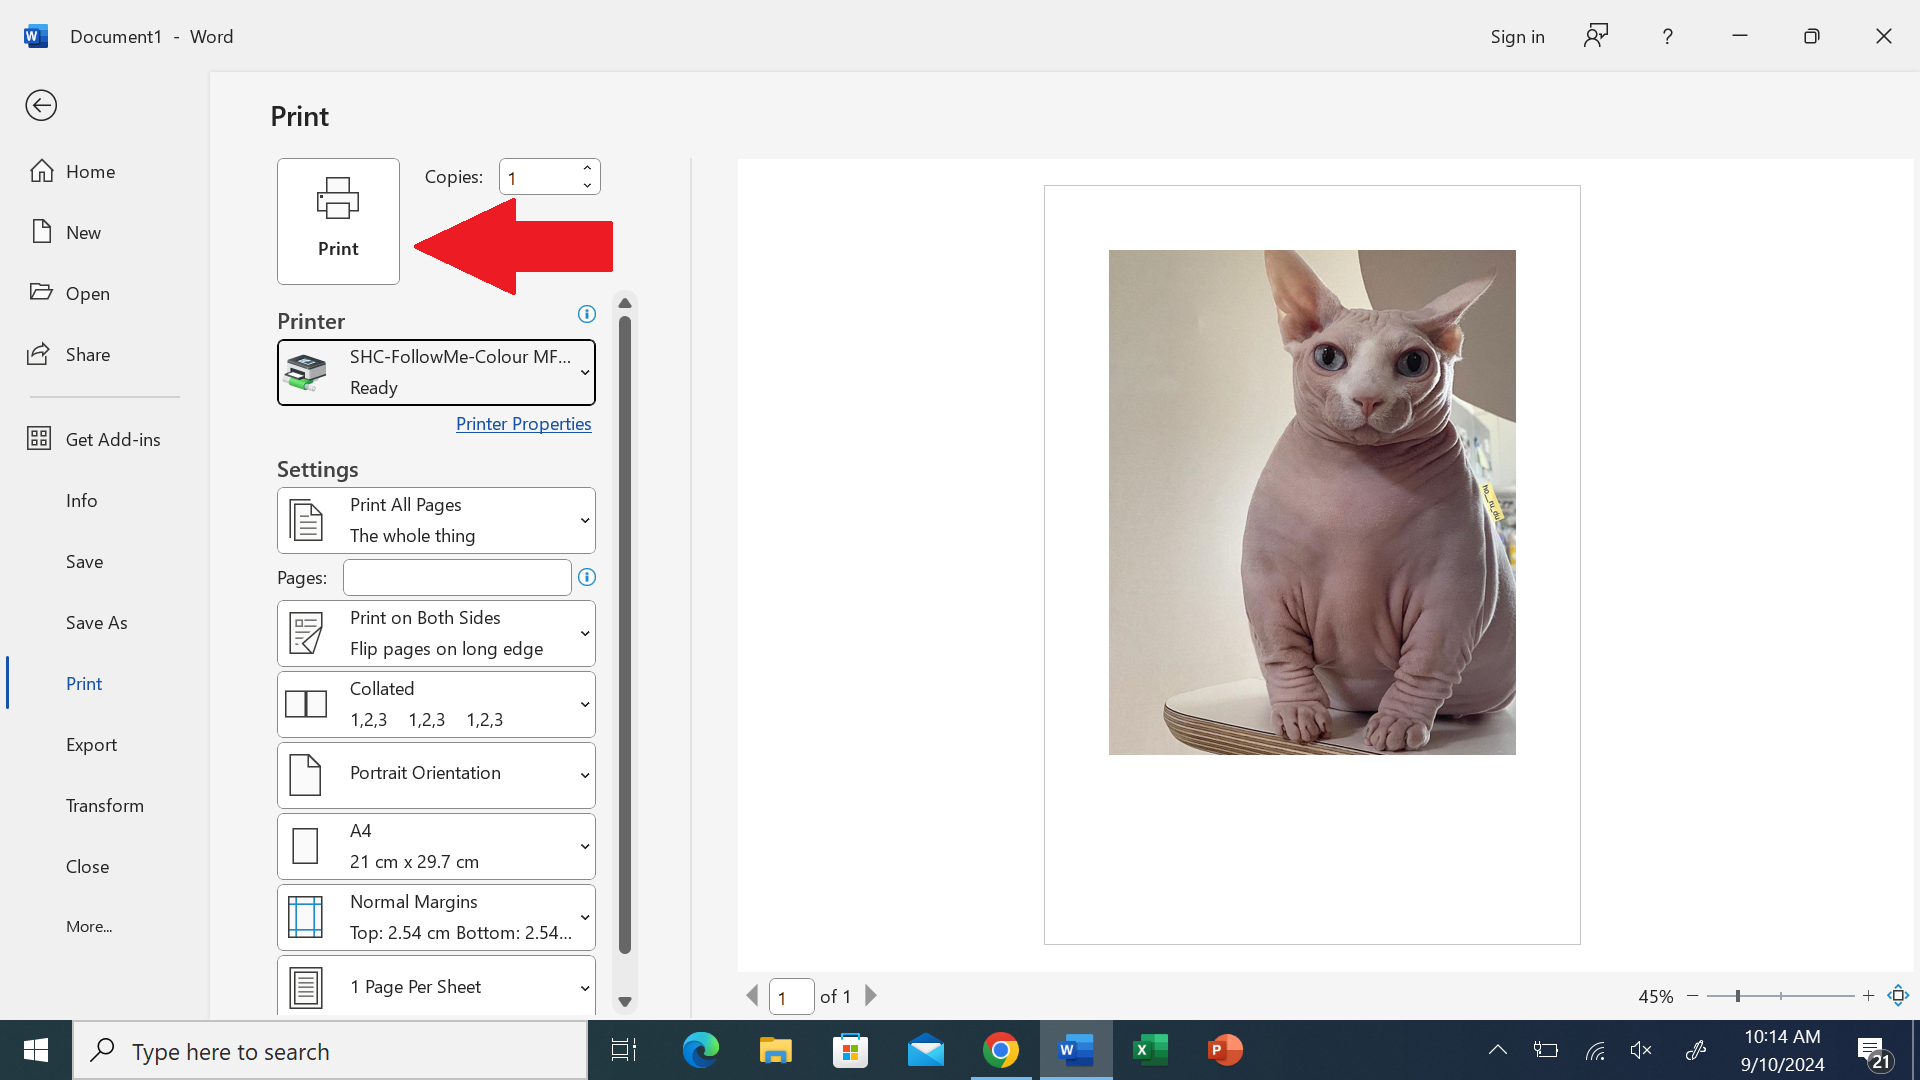Go to next page arrow in preview
Image resolution: width=1920 pixels, height=1080 pixels.
[871, 996]
